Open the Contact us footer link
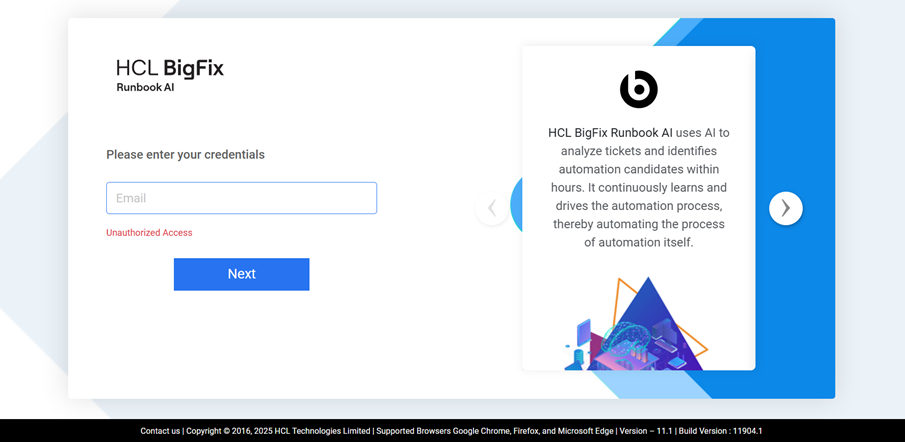905x442 pixels. [x=160, y=431]
